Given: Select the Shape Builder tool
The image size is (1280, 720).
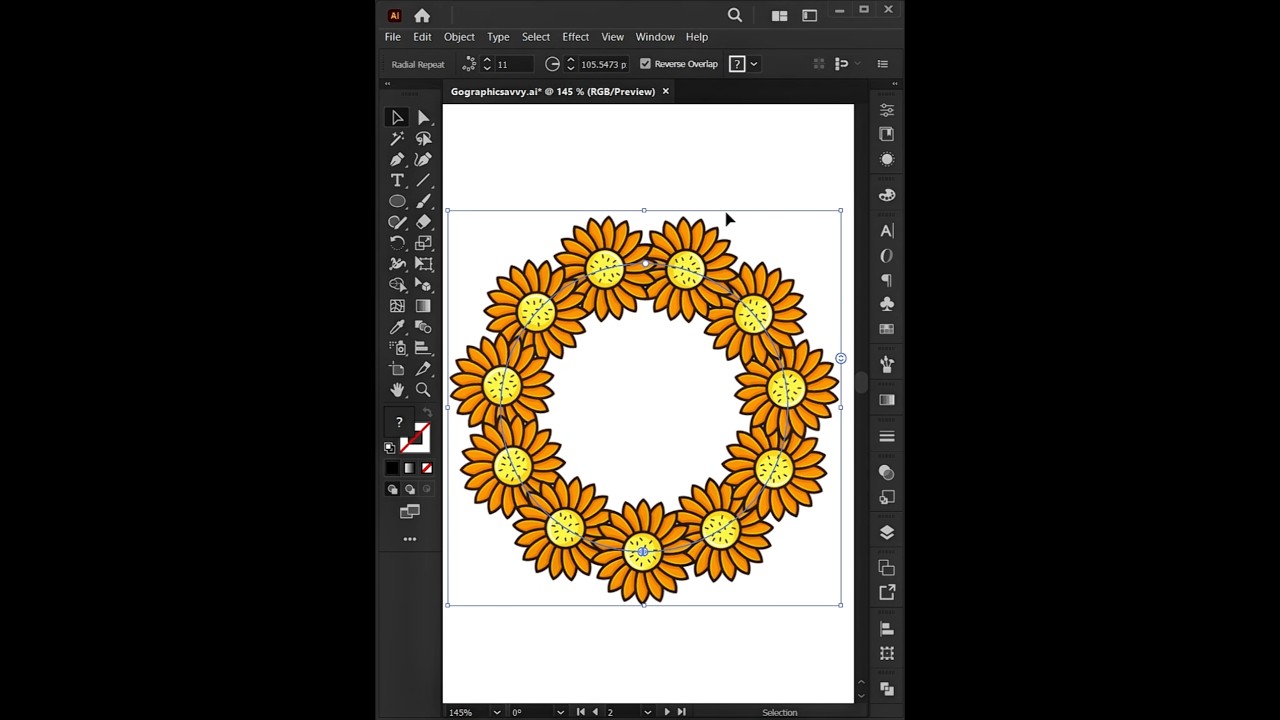Looking at the screenshot, I should click(x=397, y=285).
